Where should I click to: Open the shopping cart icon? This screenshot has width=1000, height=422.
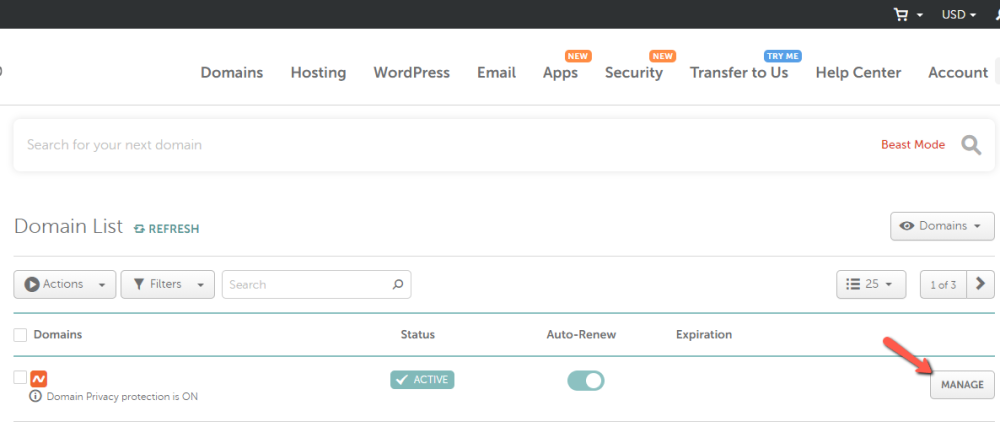[x=901, y=15]
